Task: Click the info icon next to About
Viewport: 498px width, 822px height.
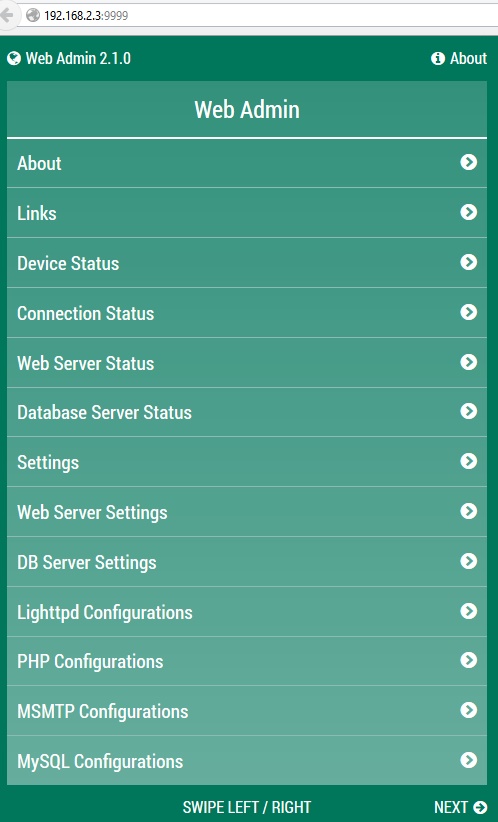Action: coord(438,58)
